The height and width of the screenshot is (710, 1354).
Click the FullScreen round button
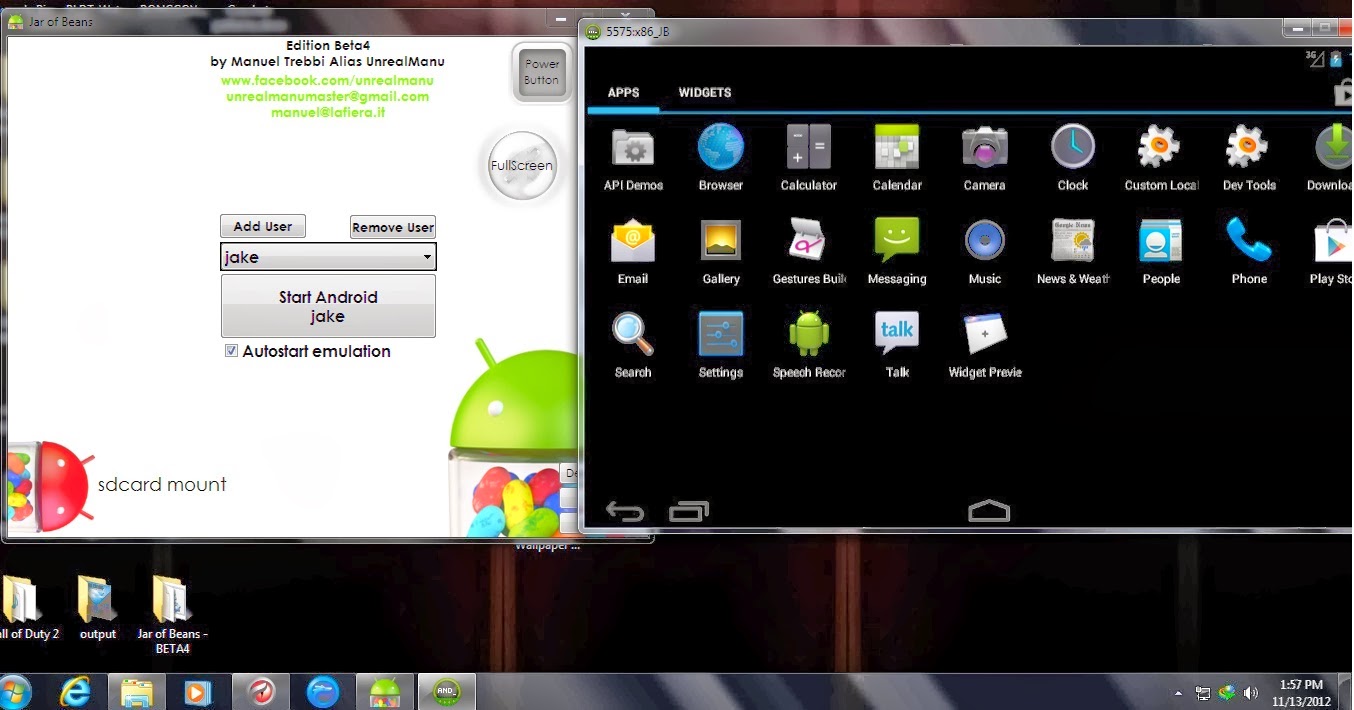click(x=522, y=165)
